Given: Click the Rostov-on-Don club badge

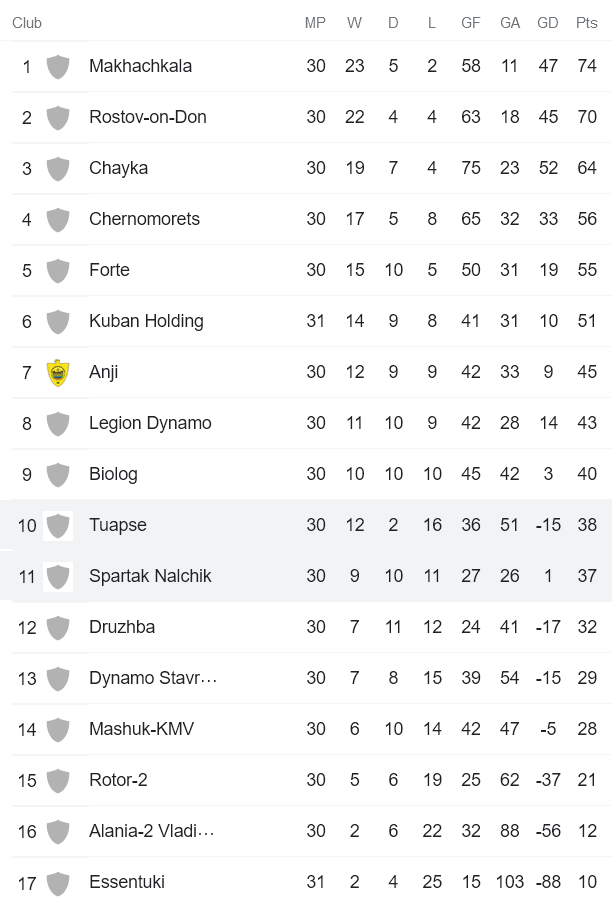Looking at the screenshot, I should coord(59,117).
